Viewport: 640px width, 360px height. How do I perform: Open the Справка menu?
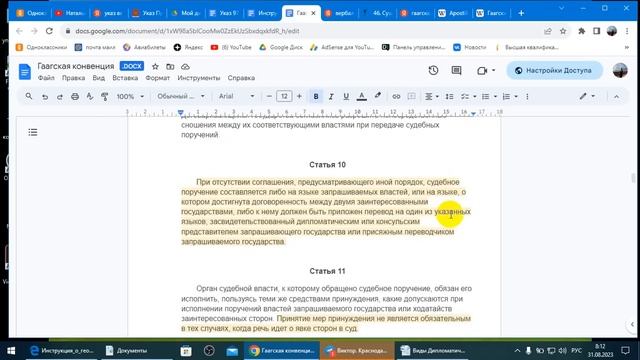pyautogui.click(x=241, y=78)
